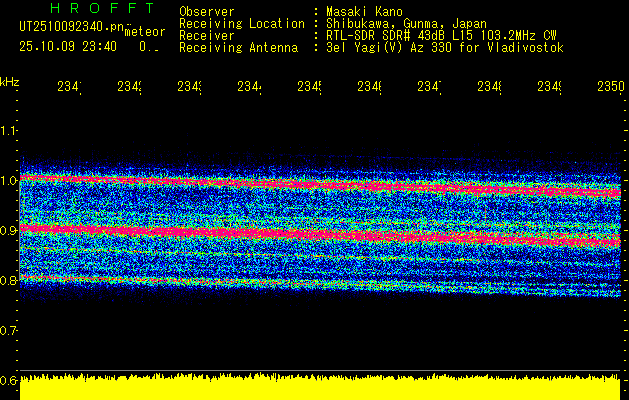Click the 1.1 frequency axis label

coord(8,130)
